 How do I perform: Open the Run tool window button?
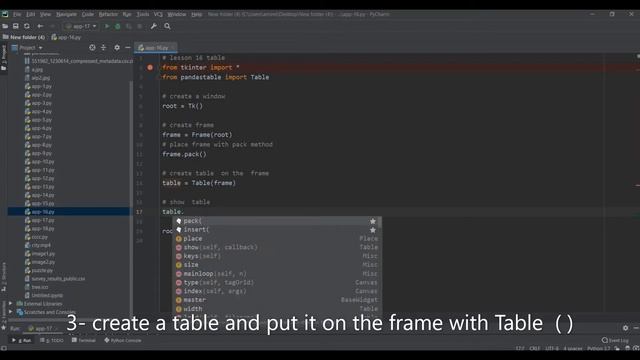[x=22, y=340]
